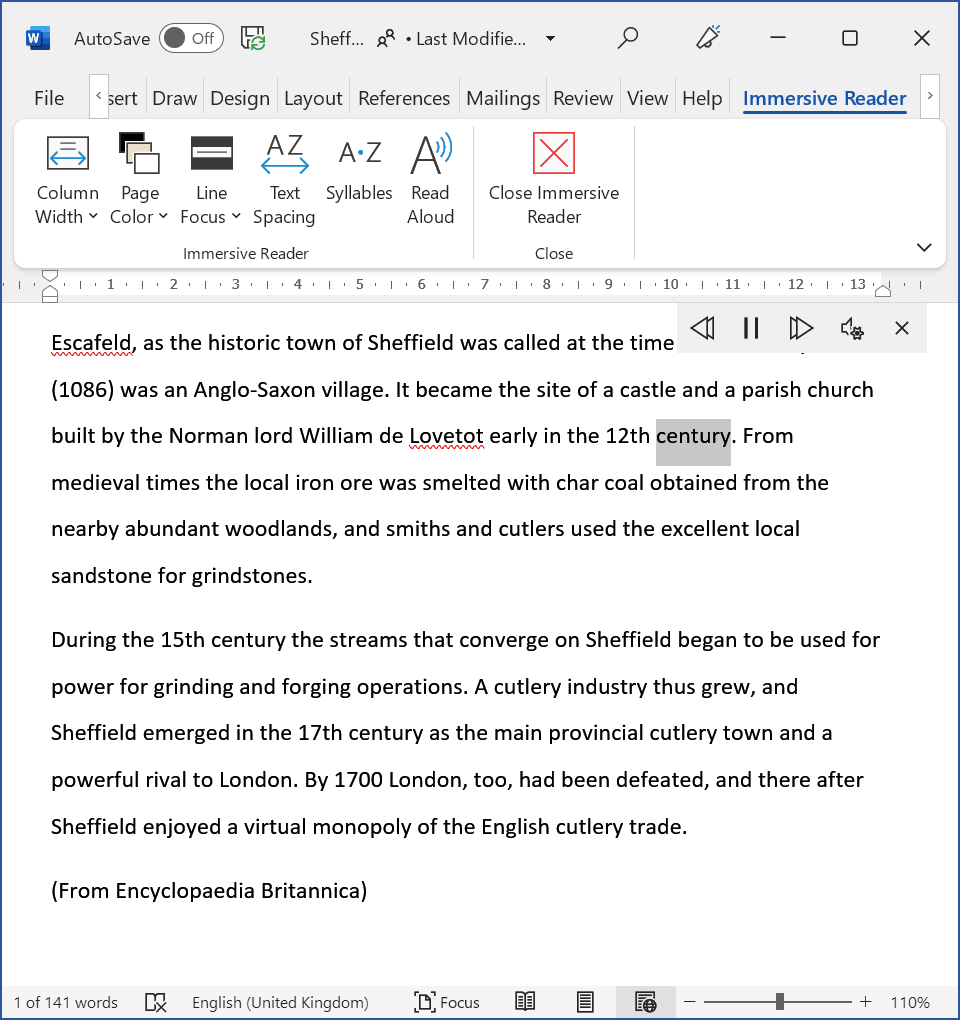Switch to the Review tab
Screen dimensions: 960x1020
click(583, 97)
